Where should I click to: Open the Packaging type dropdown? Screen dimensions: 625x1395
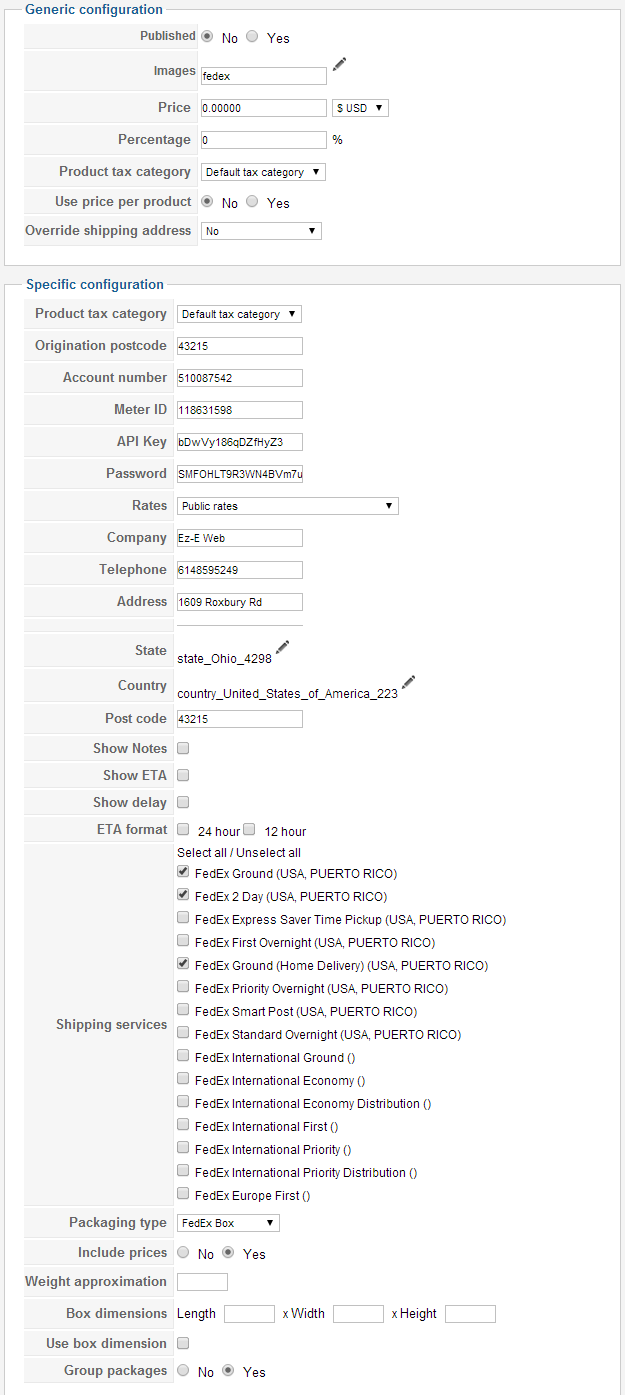pyautogui.click(x=228, y=1223)
